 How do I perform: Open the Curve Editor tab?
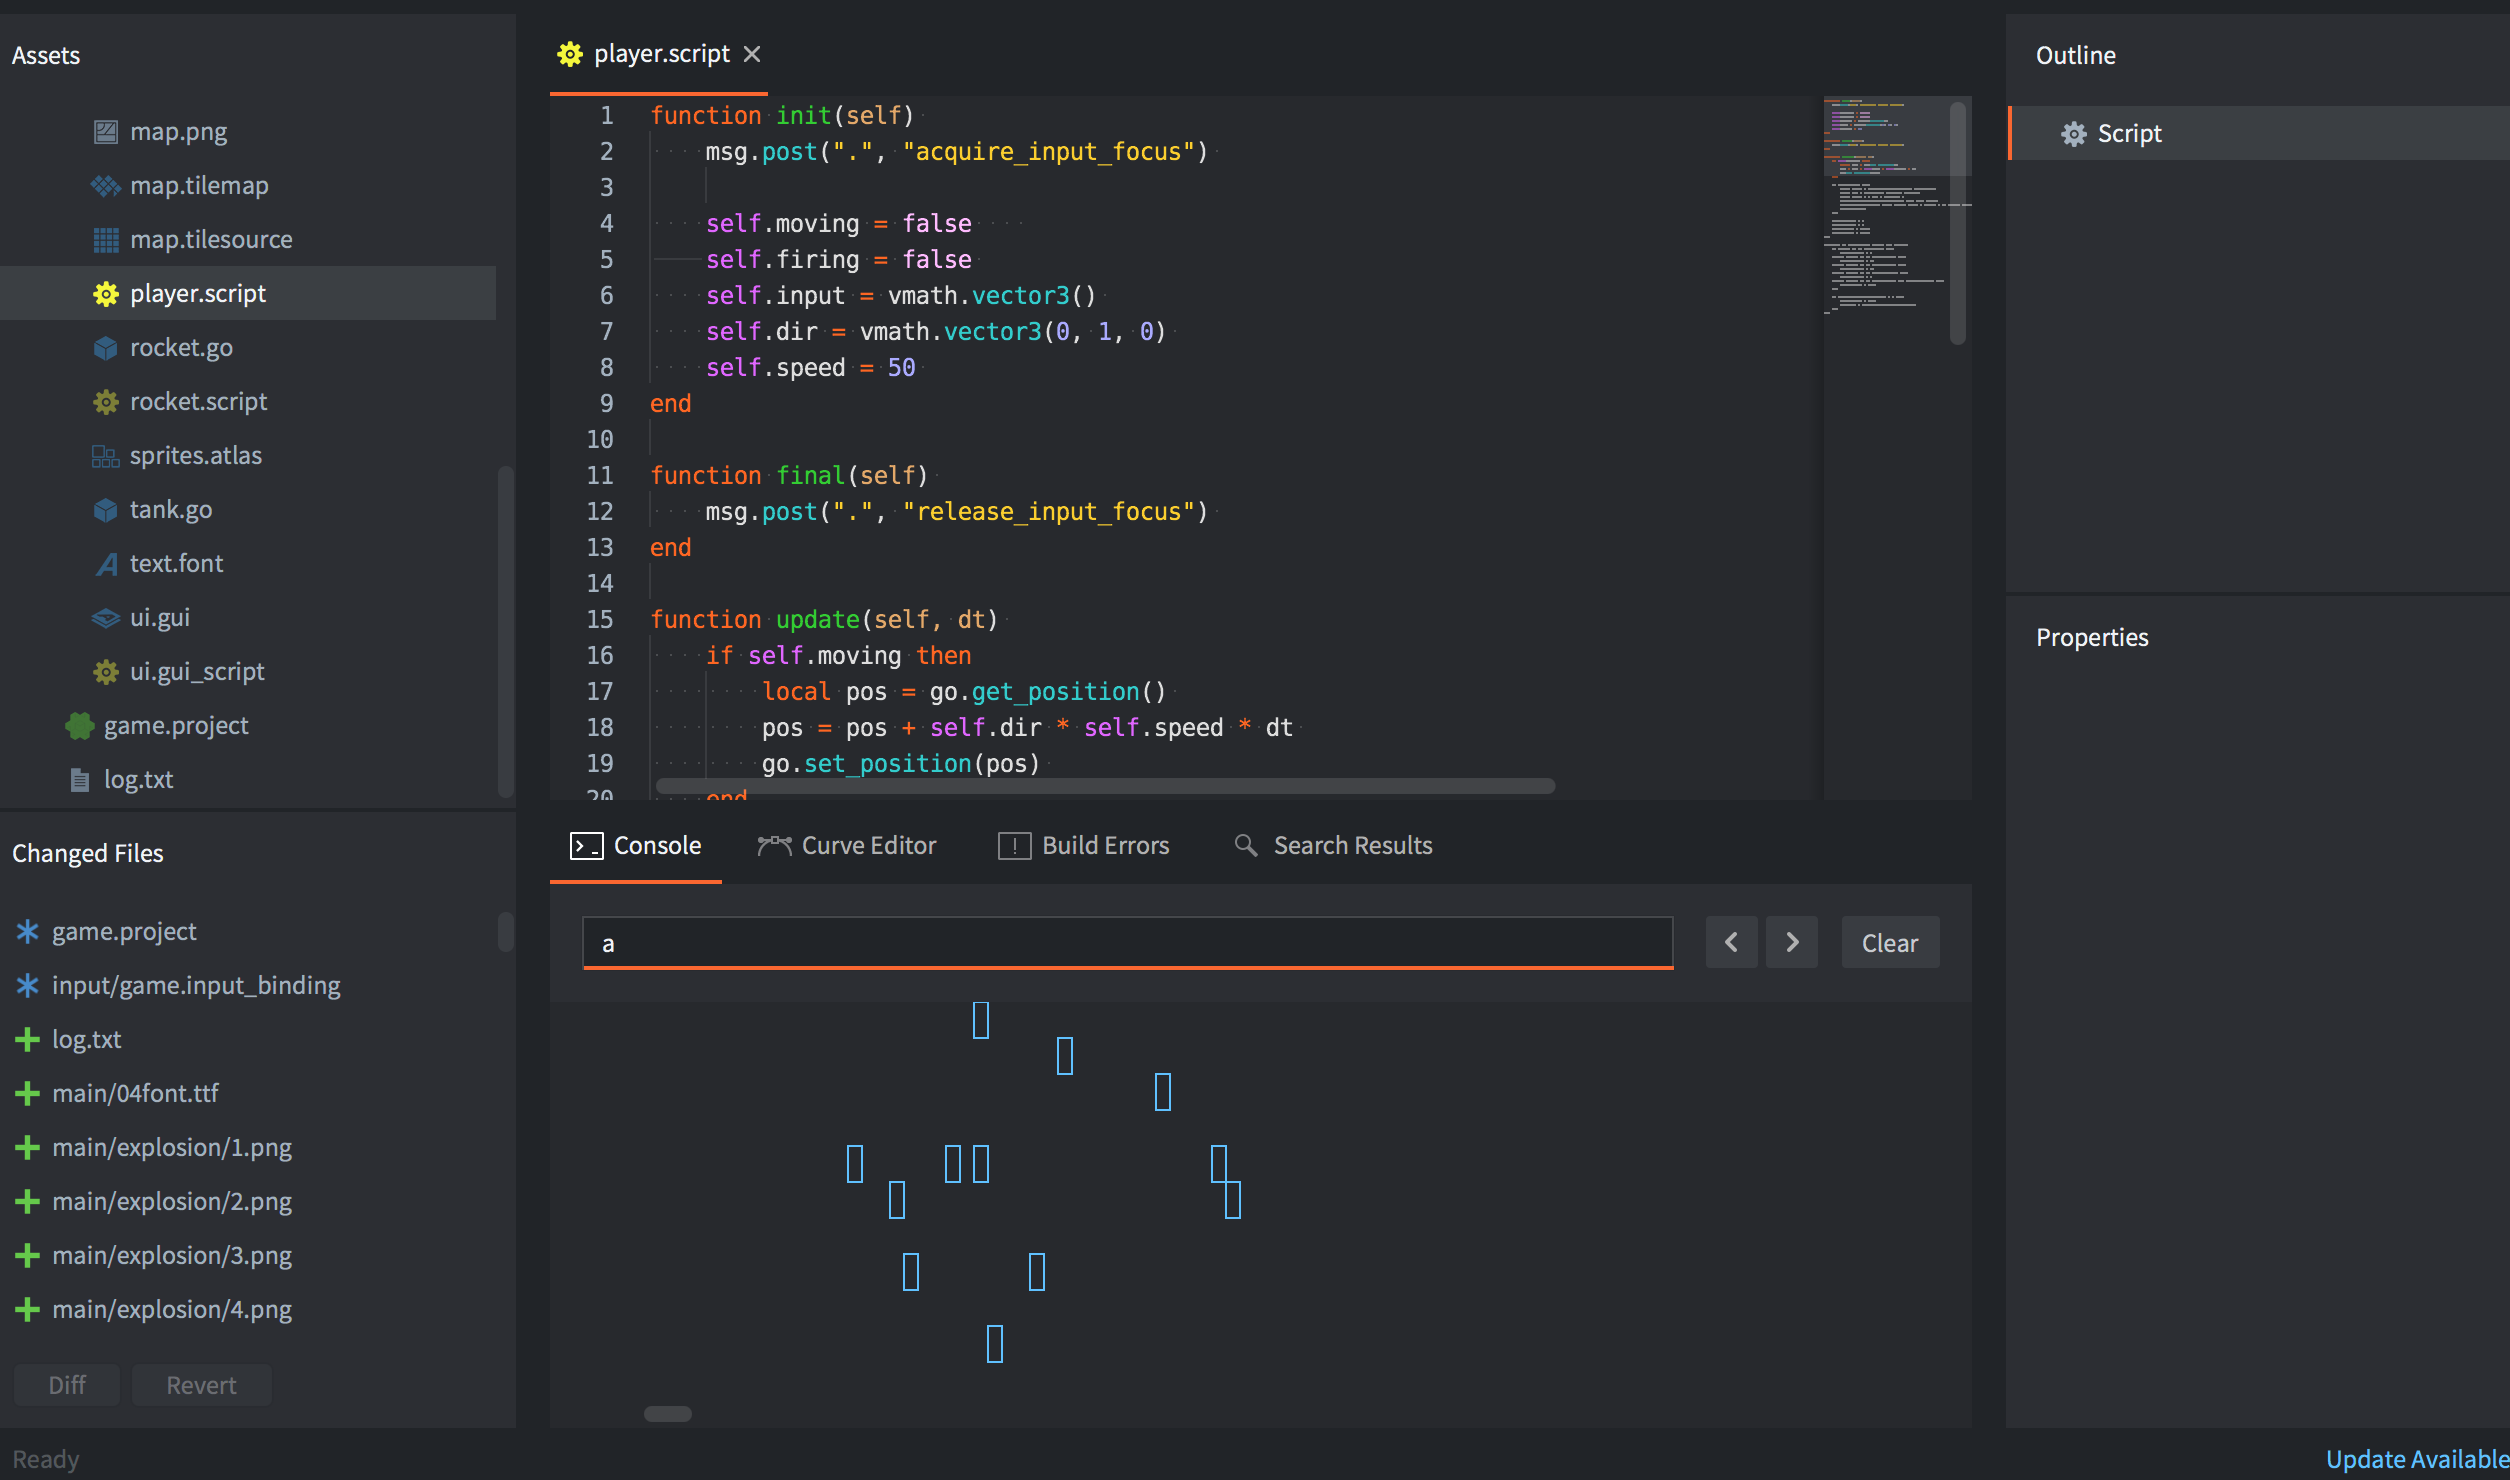[x=847, y=846]
